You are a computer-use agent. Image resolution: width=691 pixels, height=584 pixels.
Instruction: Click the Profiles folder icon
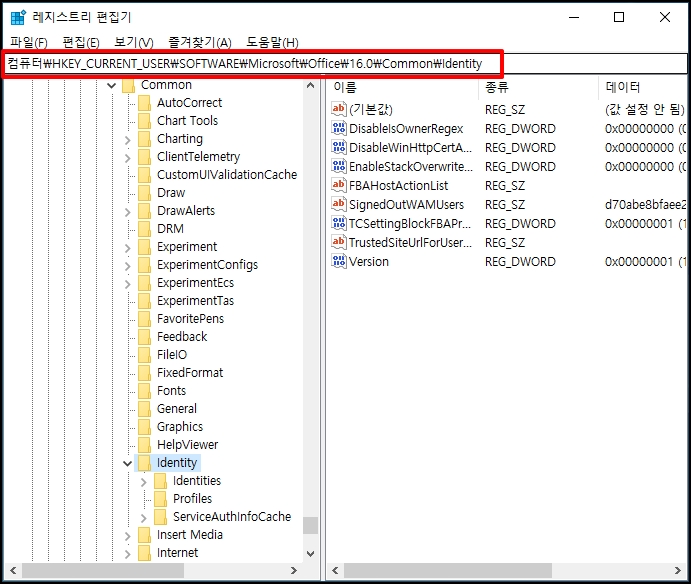click(160, 499)
